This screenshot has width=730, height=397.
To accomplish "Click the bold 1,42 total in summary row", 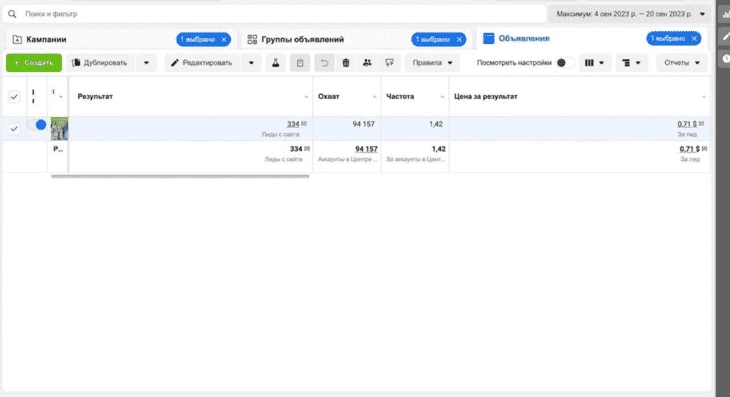I will [x=438, y=149].
